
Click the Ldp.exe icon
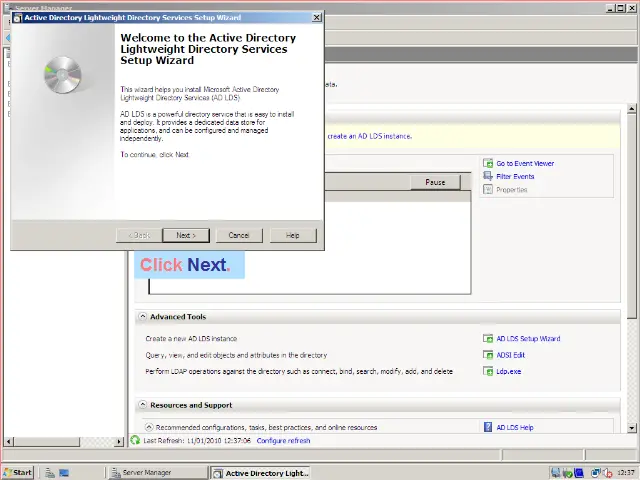click(x=488, y=371)
